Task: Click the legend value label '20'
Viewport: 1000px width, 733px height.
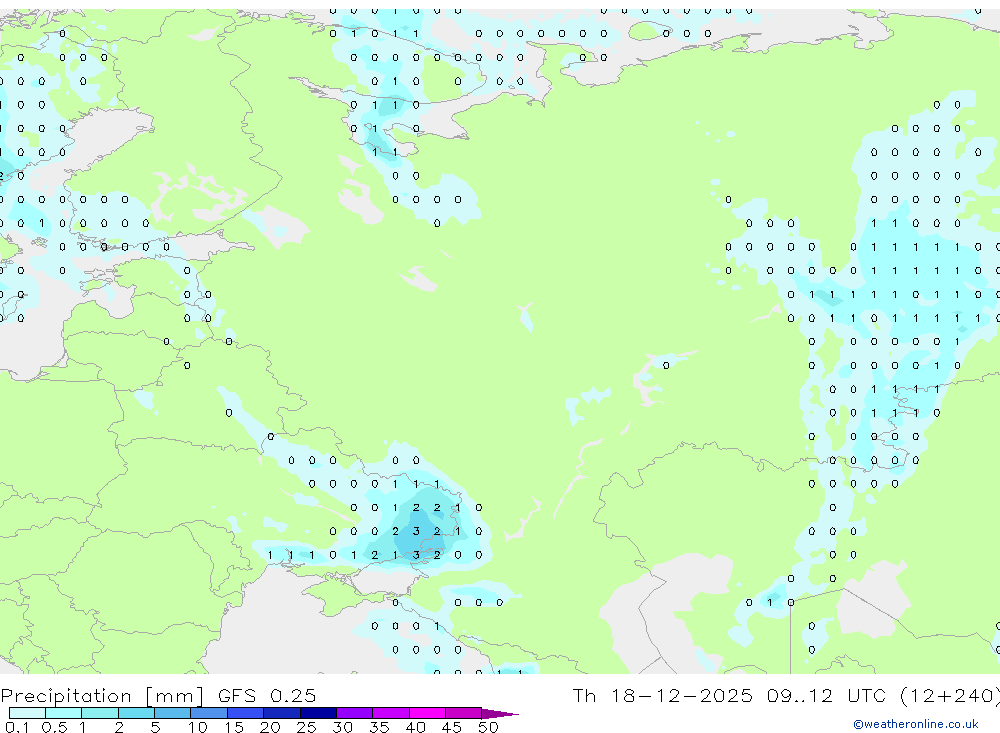Action: point(270,727)
